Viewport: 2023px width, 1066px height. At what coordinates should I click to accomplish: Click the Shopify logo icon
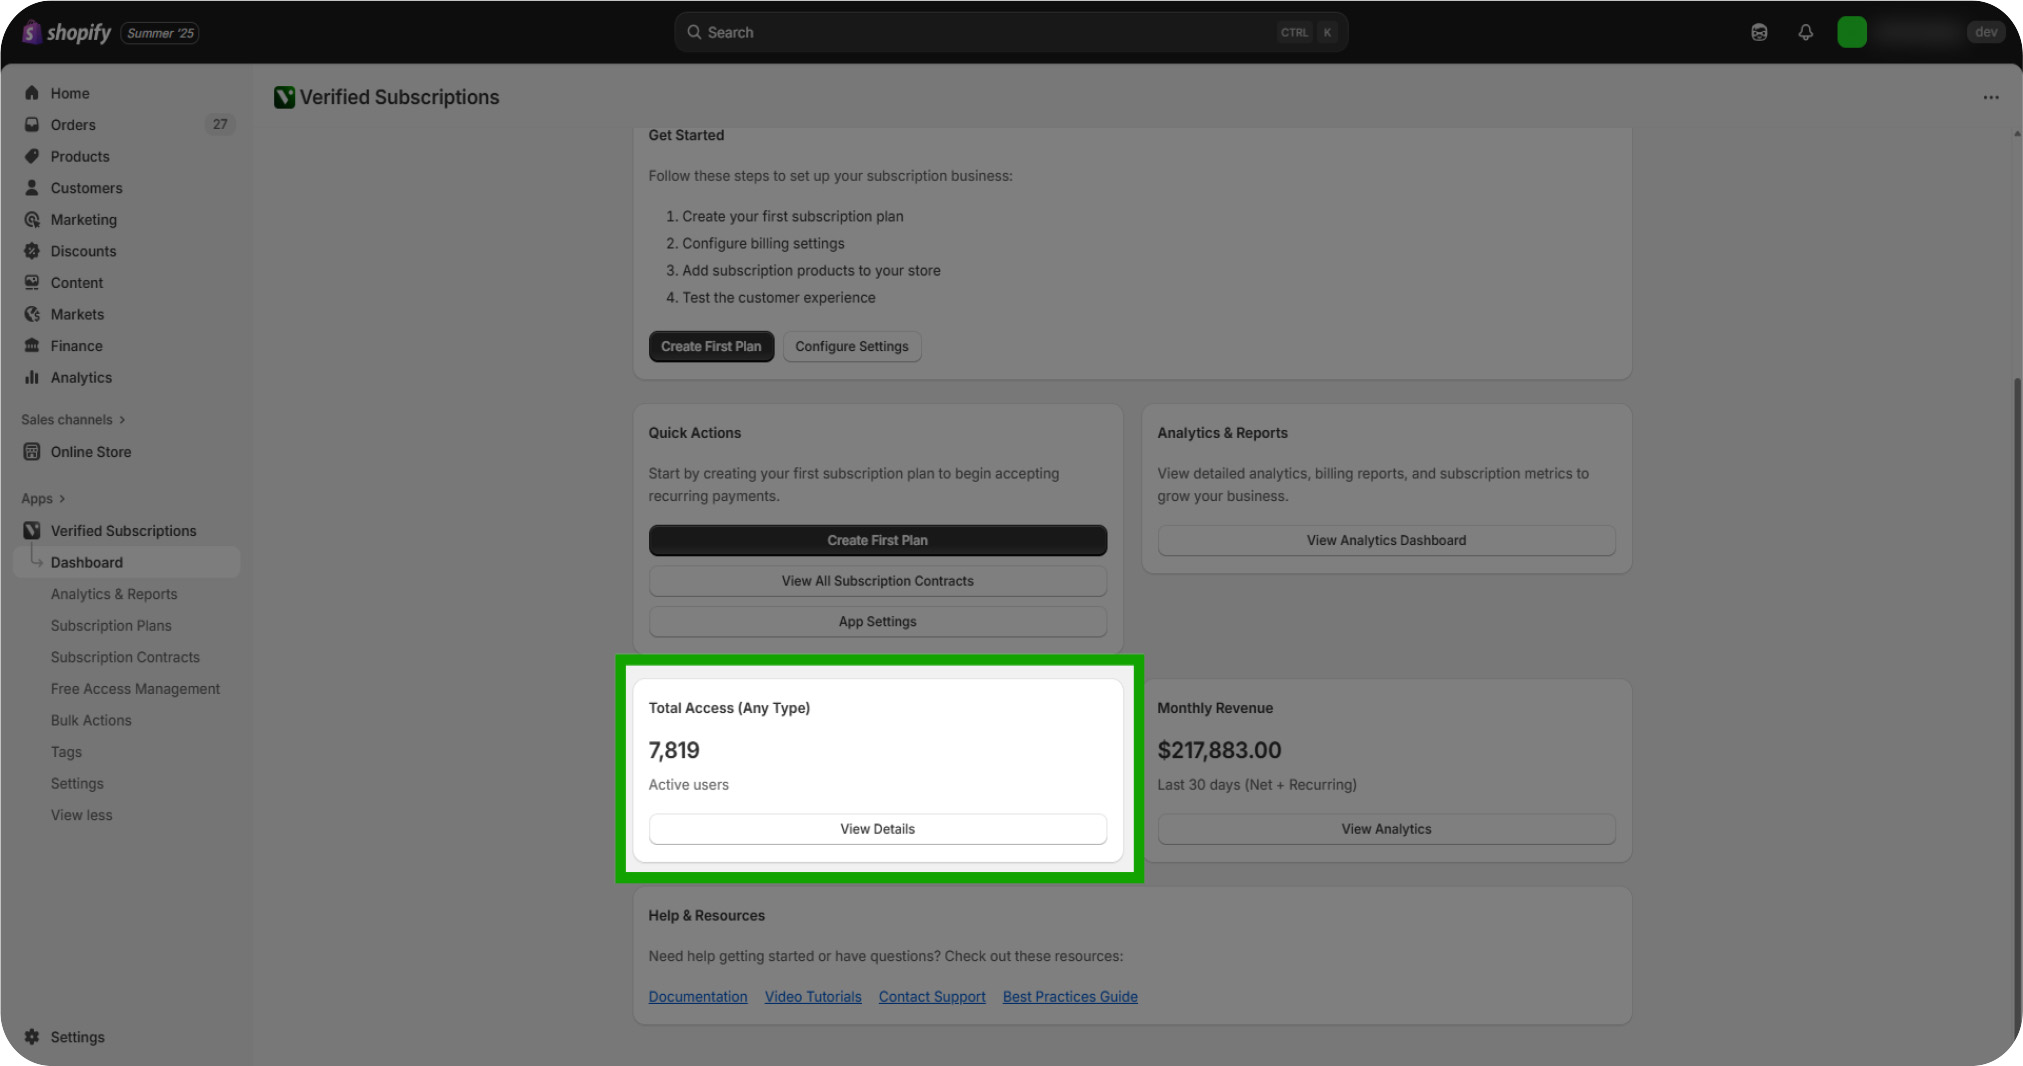[32, 32]
